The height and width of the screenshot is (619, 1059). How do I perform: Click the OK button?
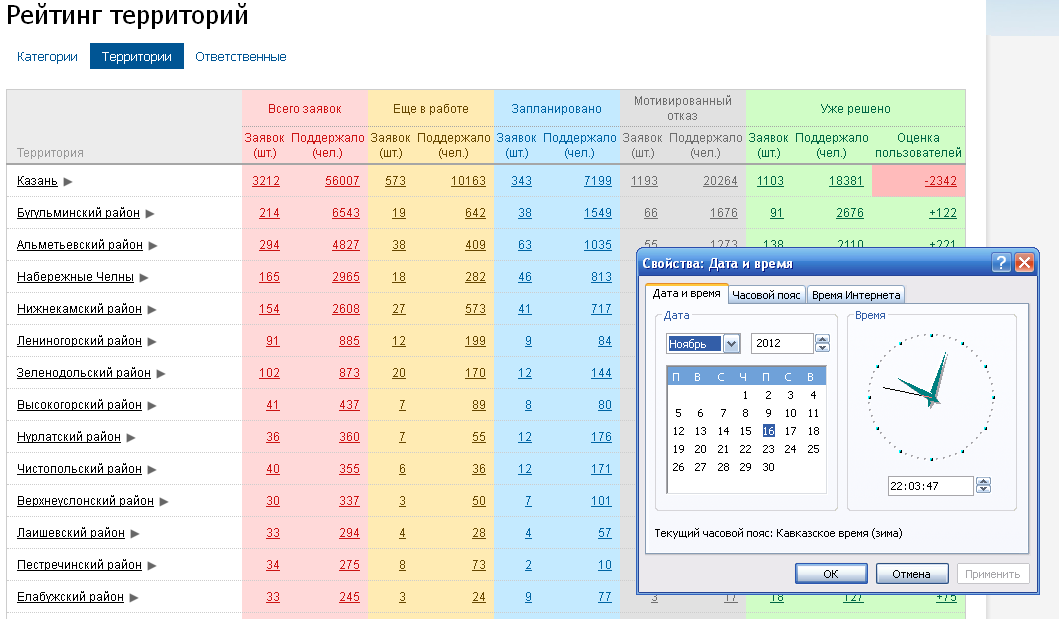pyautogui.click(x=831, y=574)
